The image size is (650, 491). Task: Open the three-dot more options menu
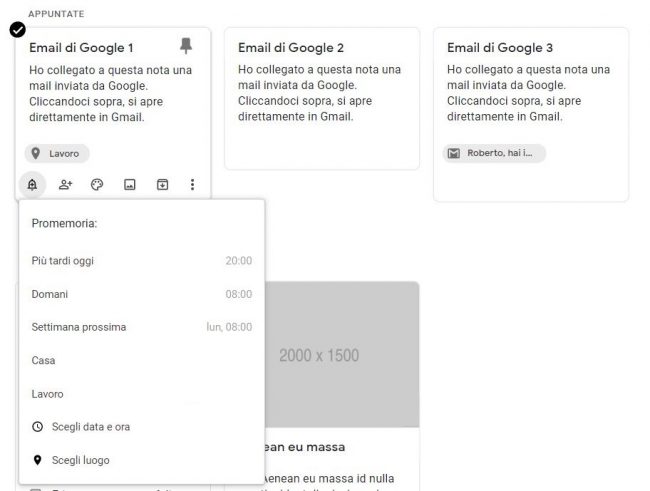[x=193, y=185]
